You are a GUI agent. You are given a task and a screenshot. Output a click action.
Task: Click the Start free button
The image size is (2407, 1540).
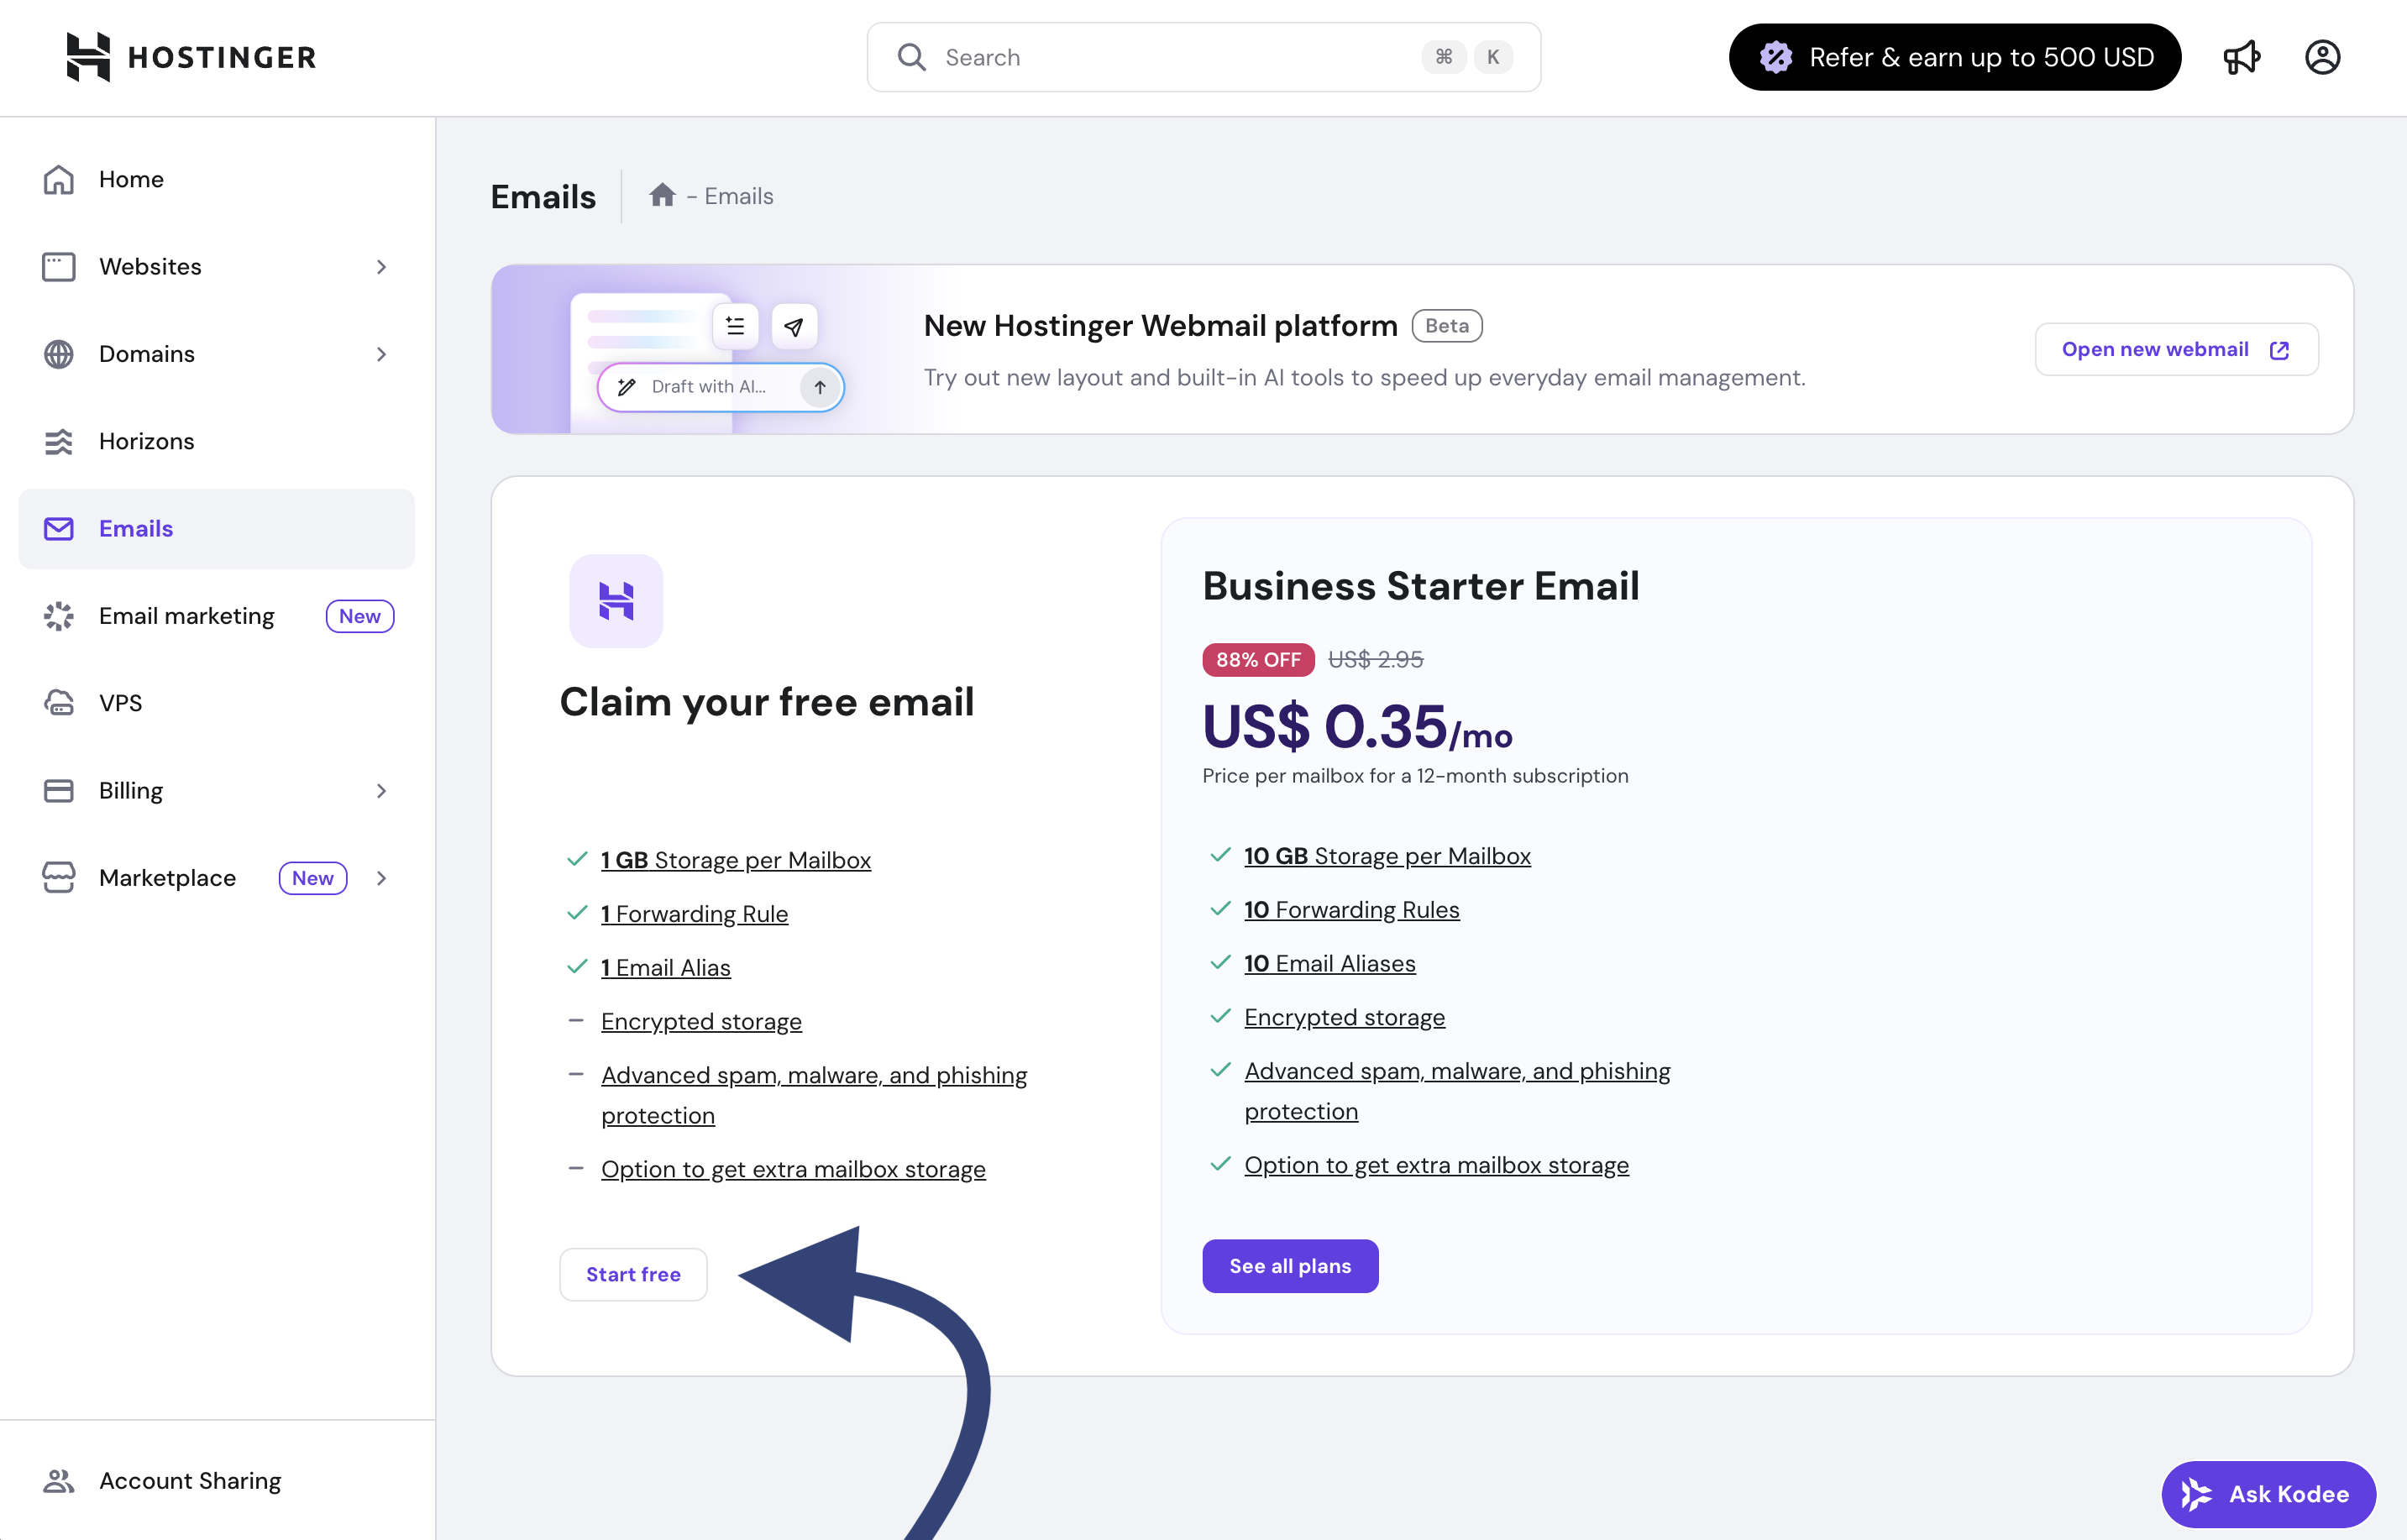tap(633, 1274)
